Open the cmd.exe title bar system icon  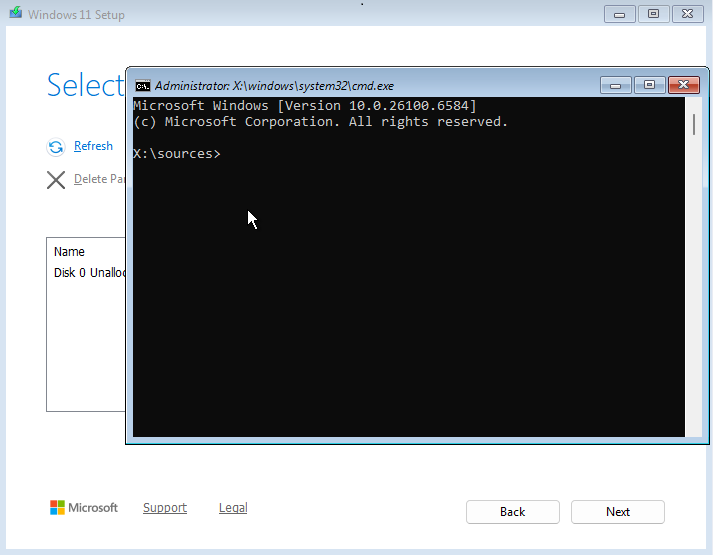pos(143,86)
